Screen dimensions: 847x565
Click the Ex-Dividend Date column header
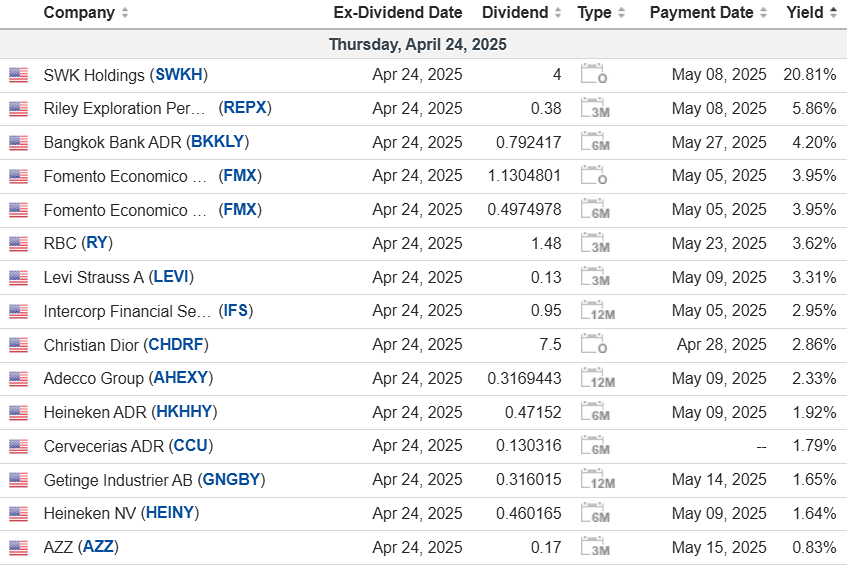[397, 13]
